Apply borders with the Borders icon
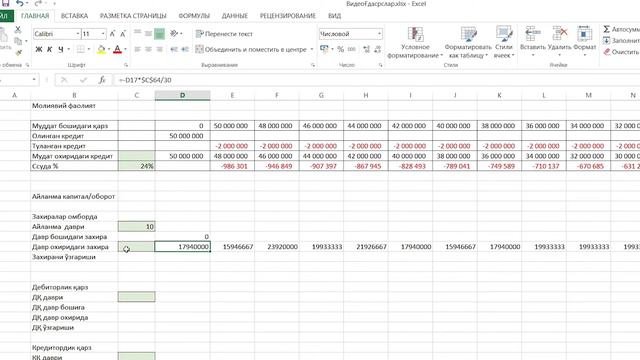Image resolution: width=640 pixels, height=360 pixels. (81, 49)
